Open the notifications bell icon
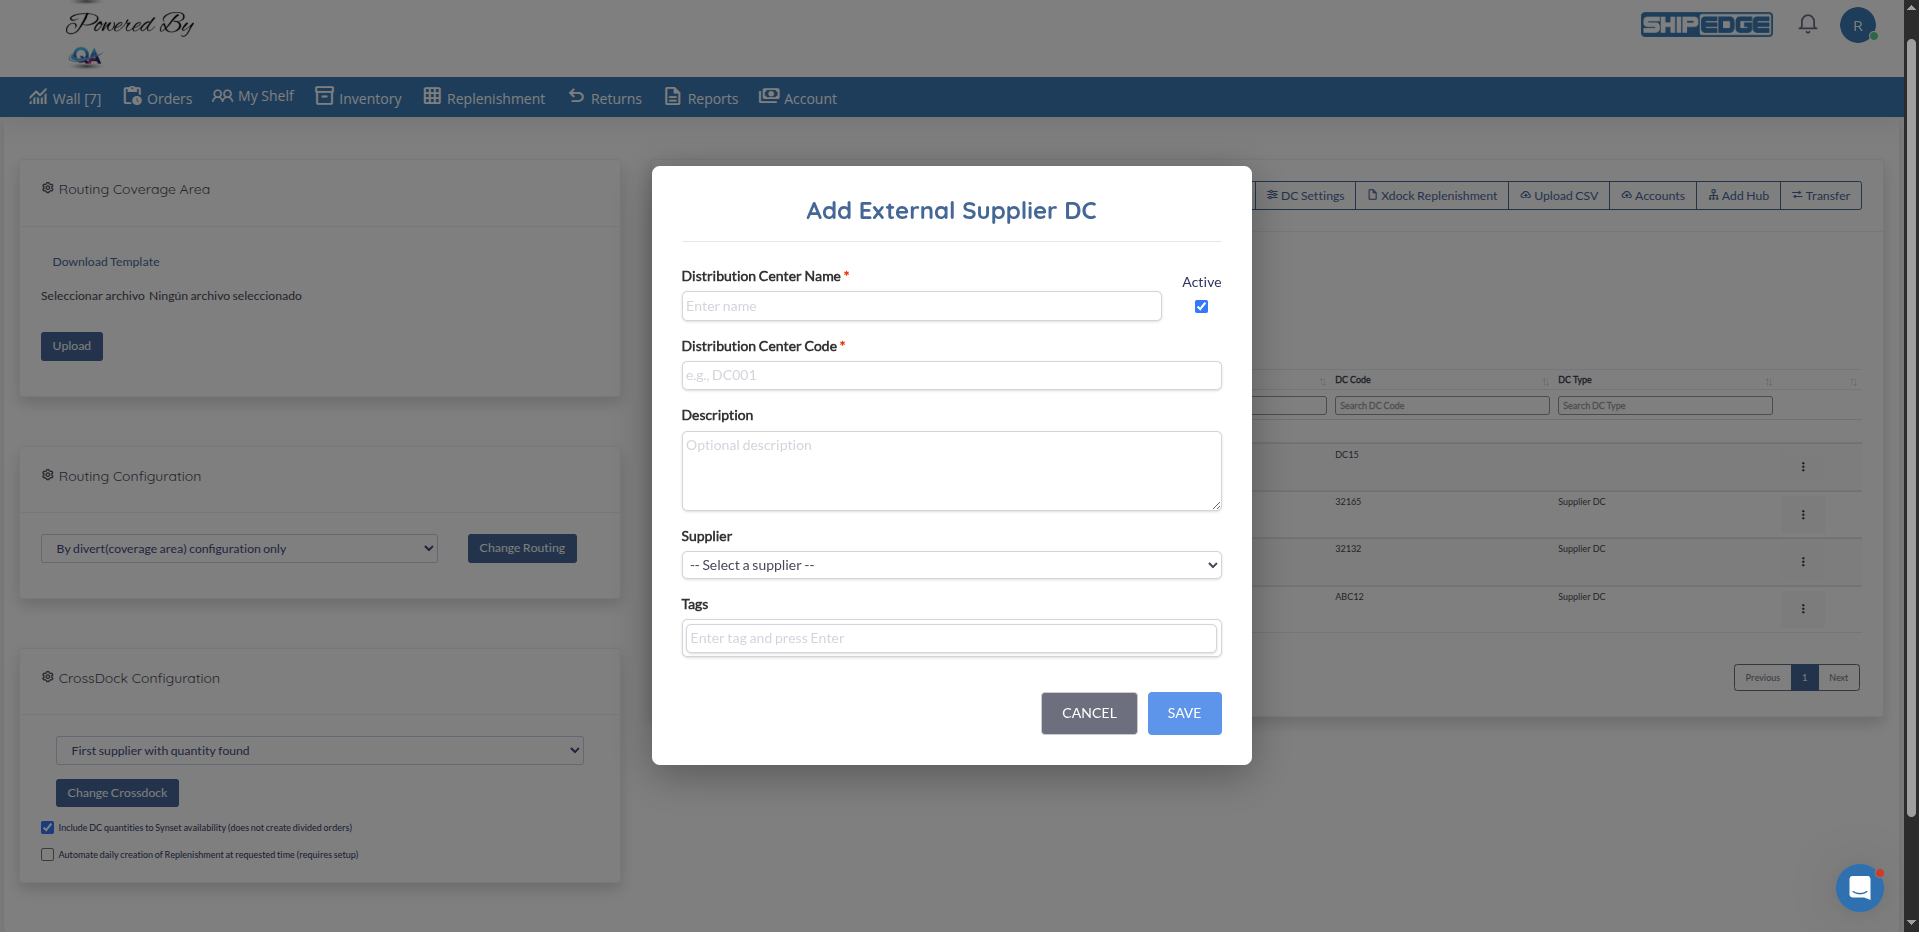 1807,24
